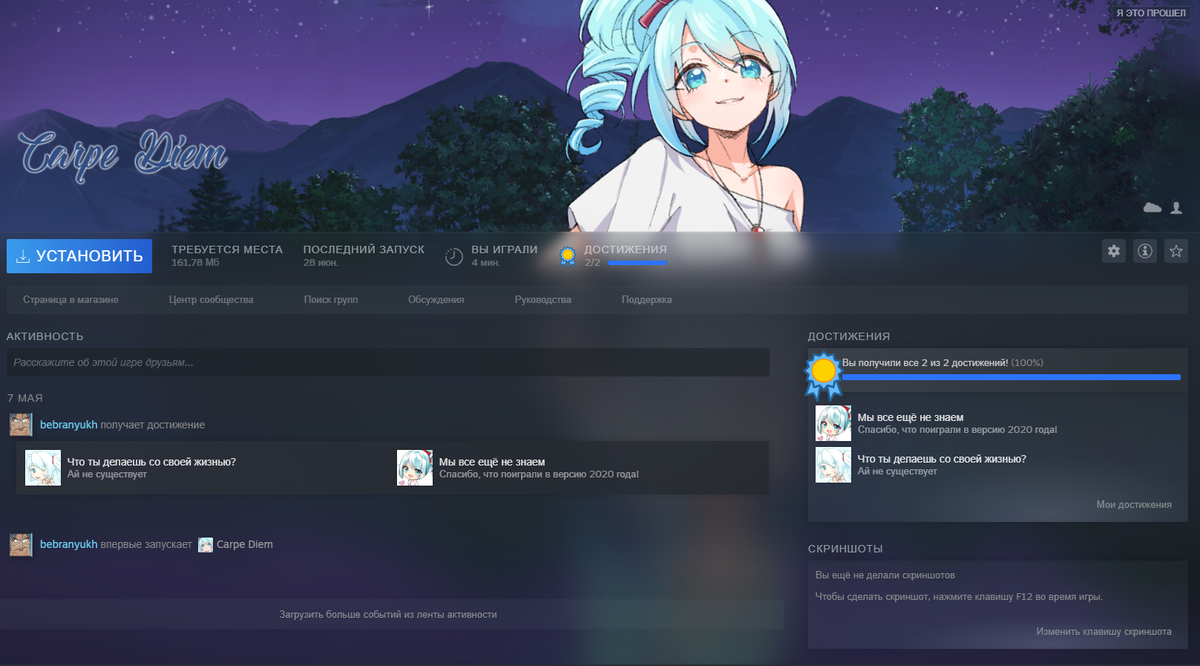Click Изменить клавишу скриншота

point(1104,631)
